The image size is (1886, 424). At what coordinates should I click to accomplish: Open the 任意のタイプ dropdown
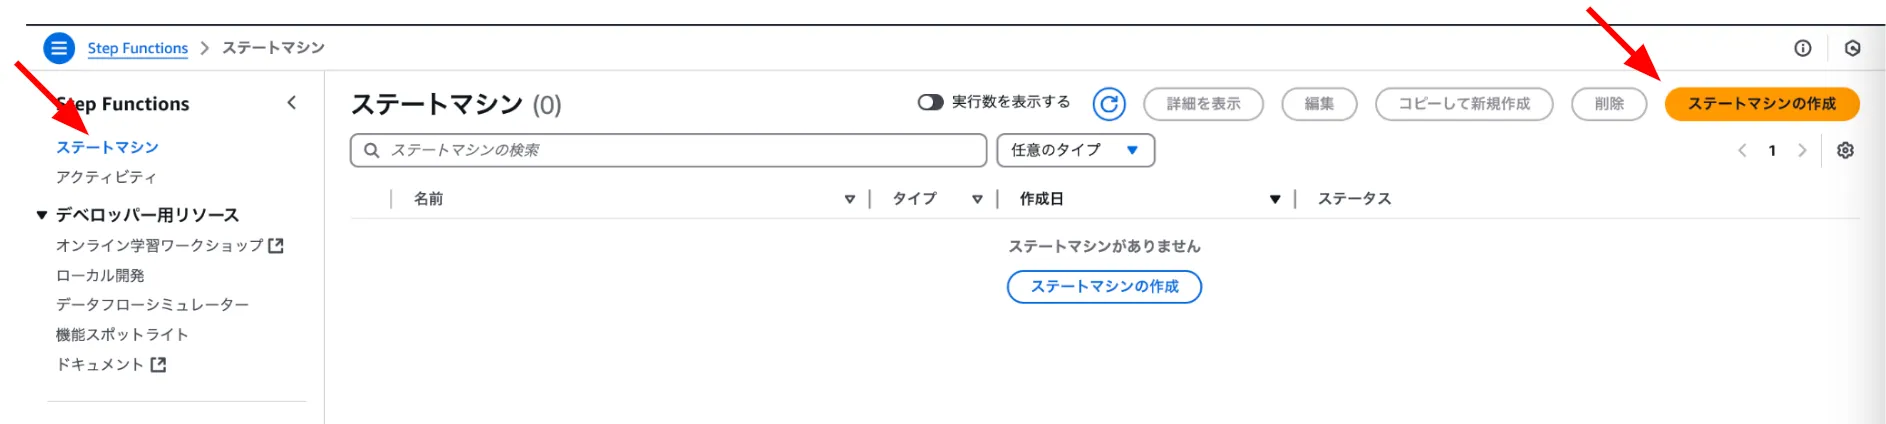click(1075, 150)
